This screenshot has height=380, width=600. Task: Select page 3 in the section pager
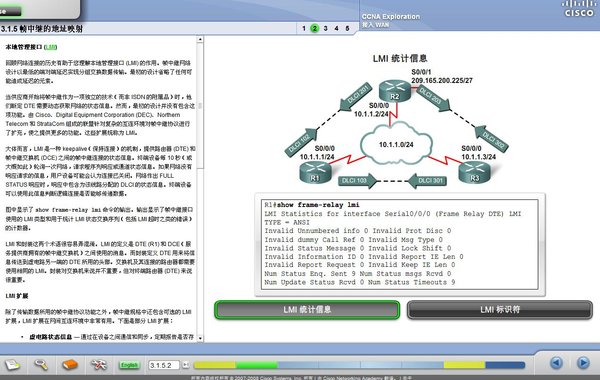coord(326,28)
